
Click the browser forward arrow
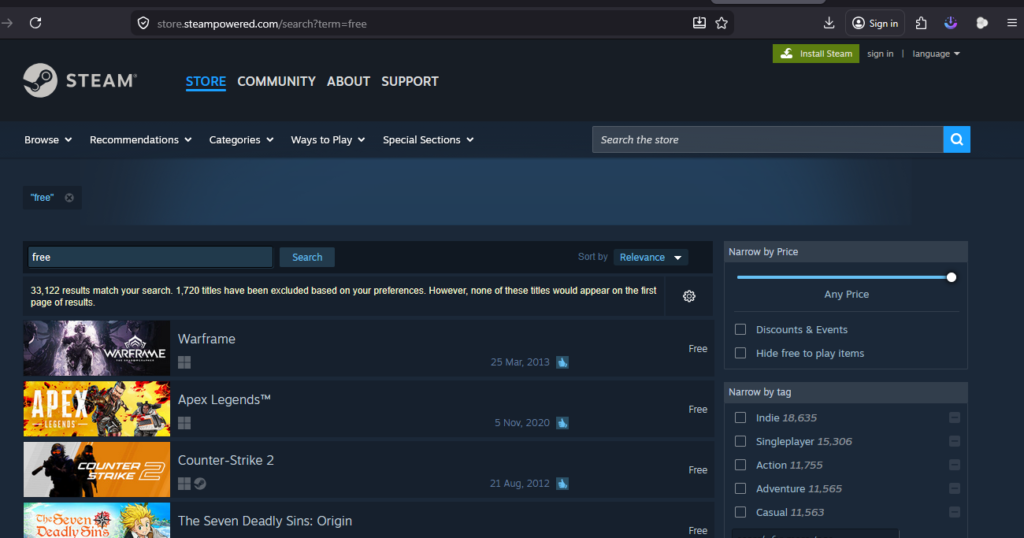tap(7, 23)
